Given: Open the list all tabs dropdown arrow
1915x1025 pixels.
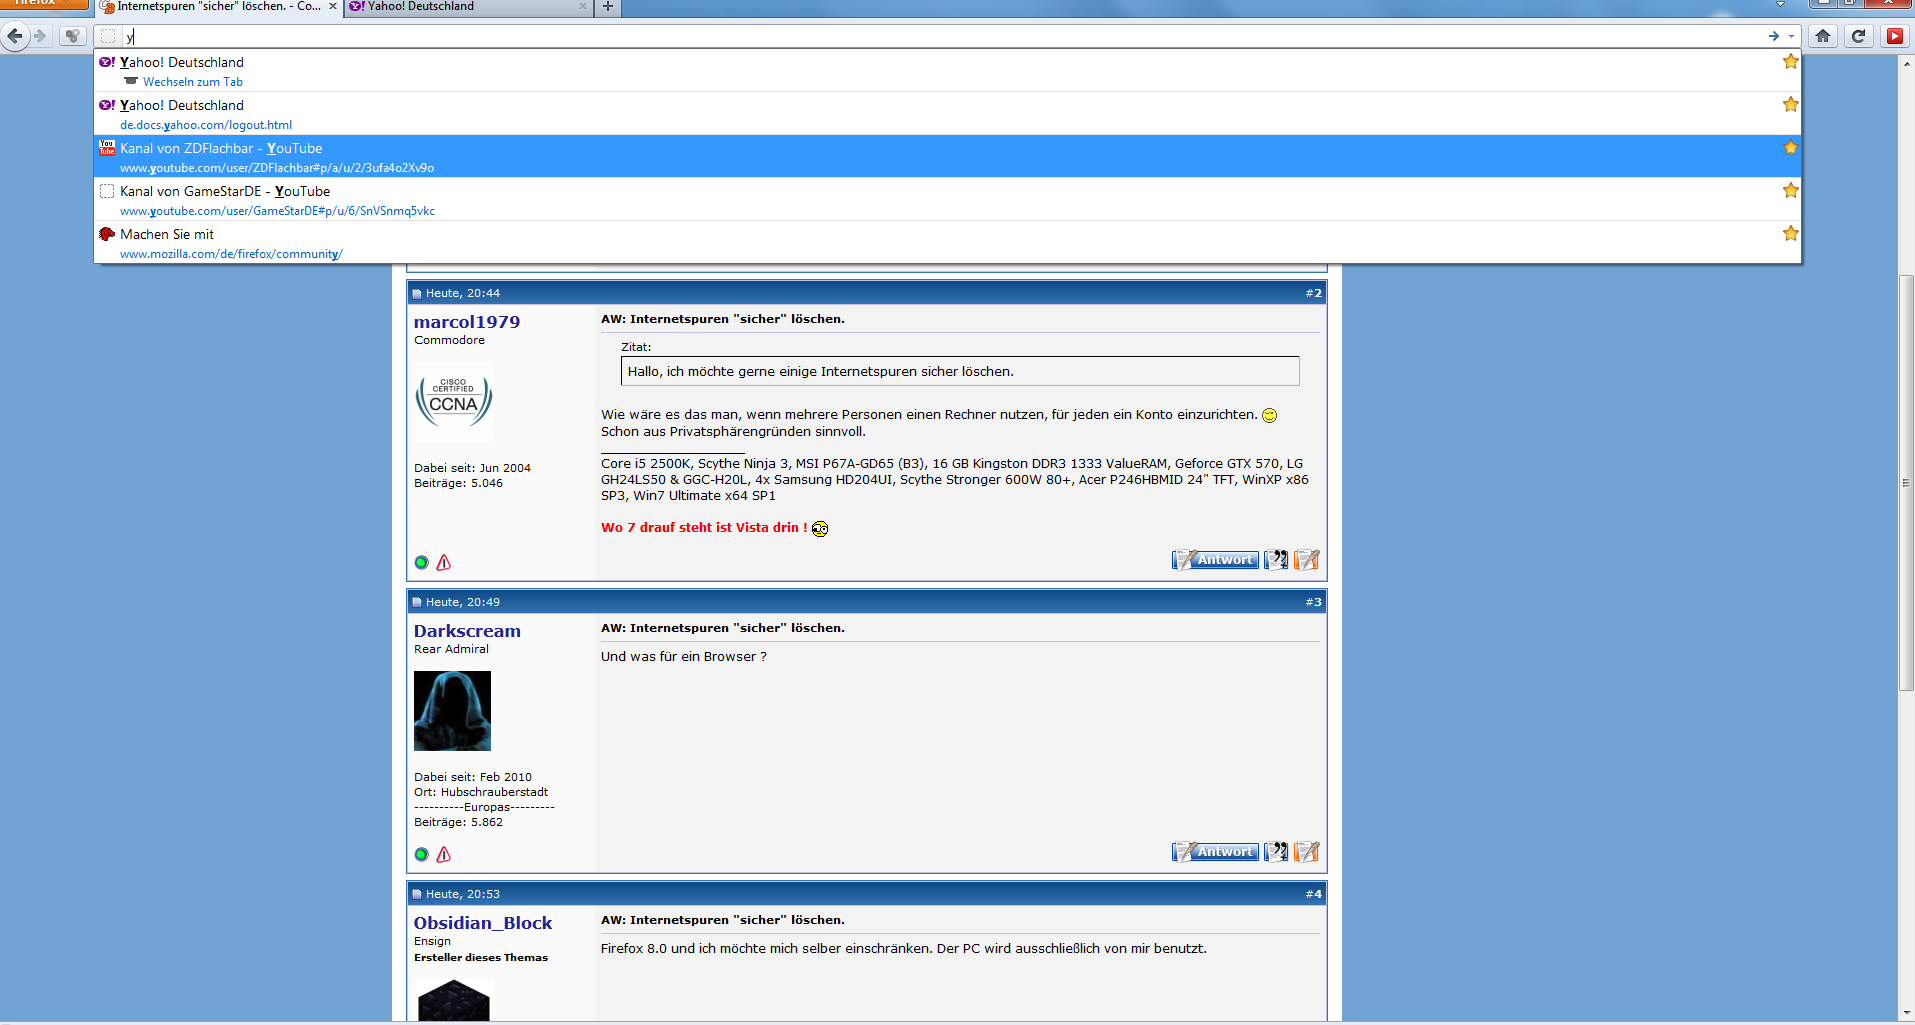Looking at the screenshot, I should coord(1780,4).
